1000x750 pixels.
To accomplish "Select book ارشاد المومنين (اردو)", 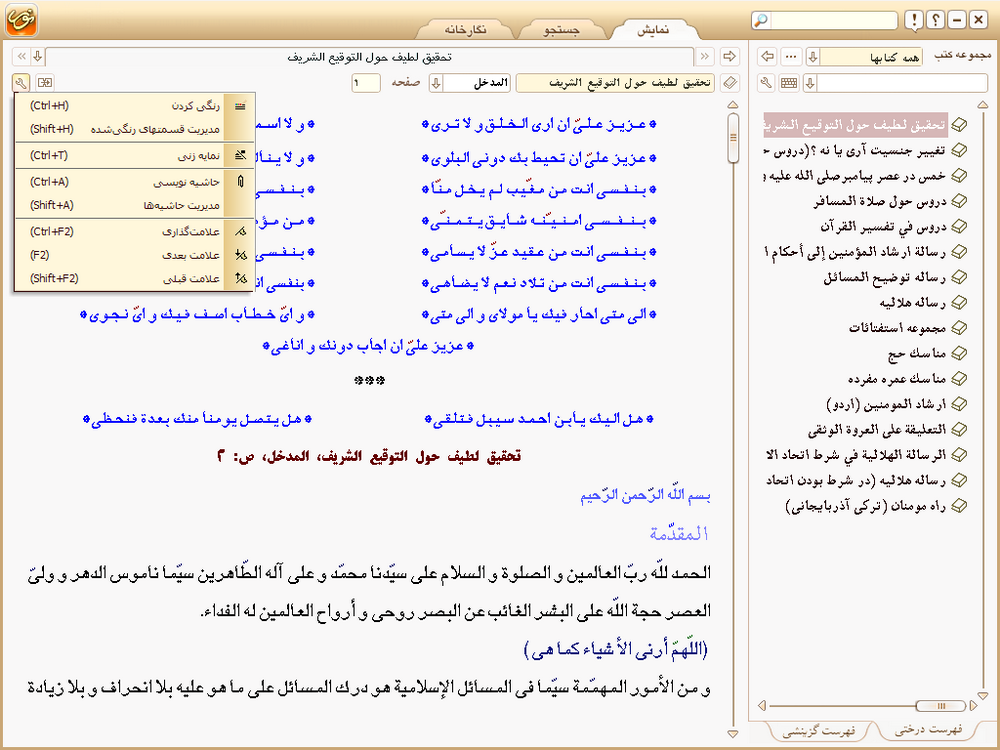I will (x=886, y=404).
